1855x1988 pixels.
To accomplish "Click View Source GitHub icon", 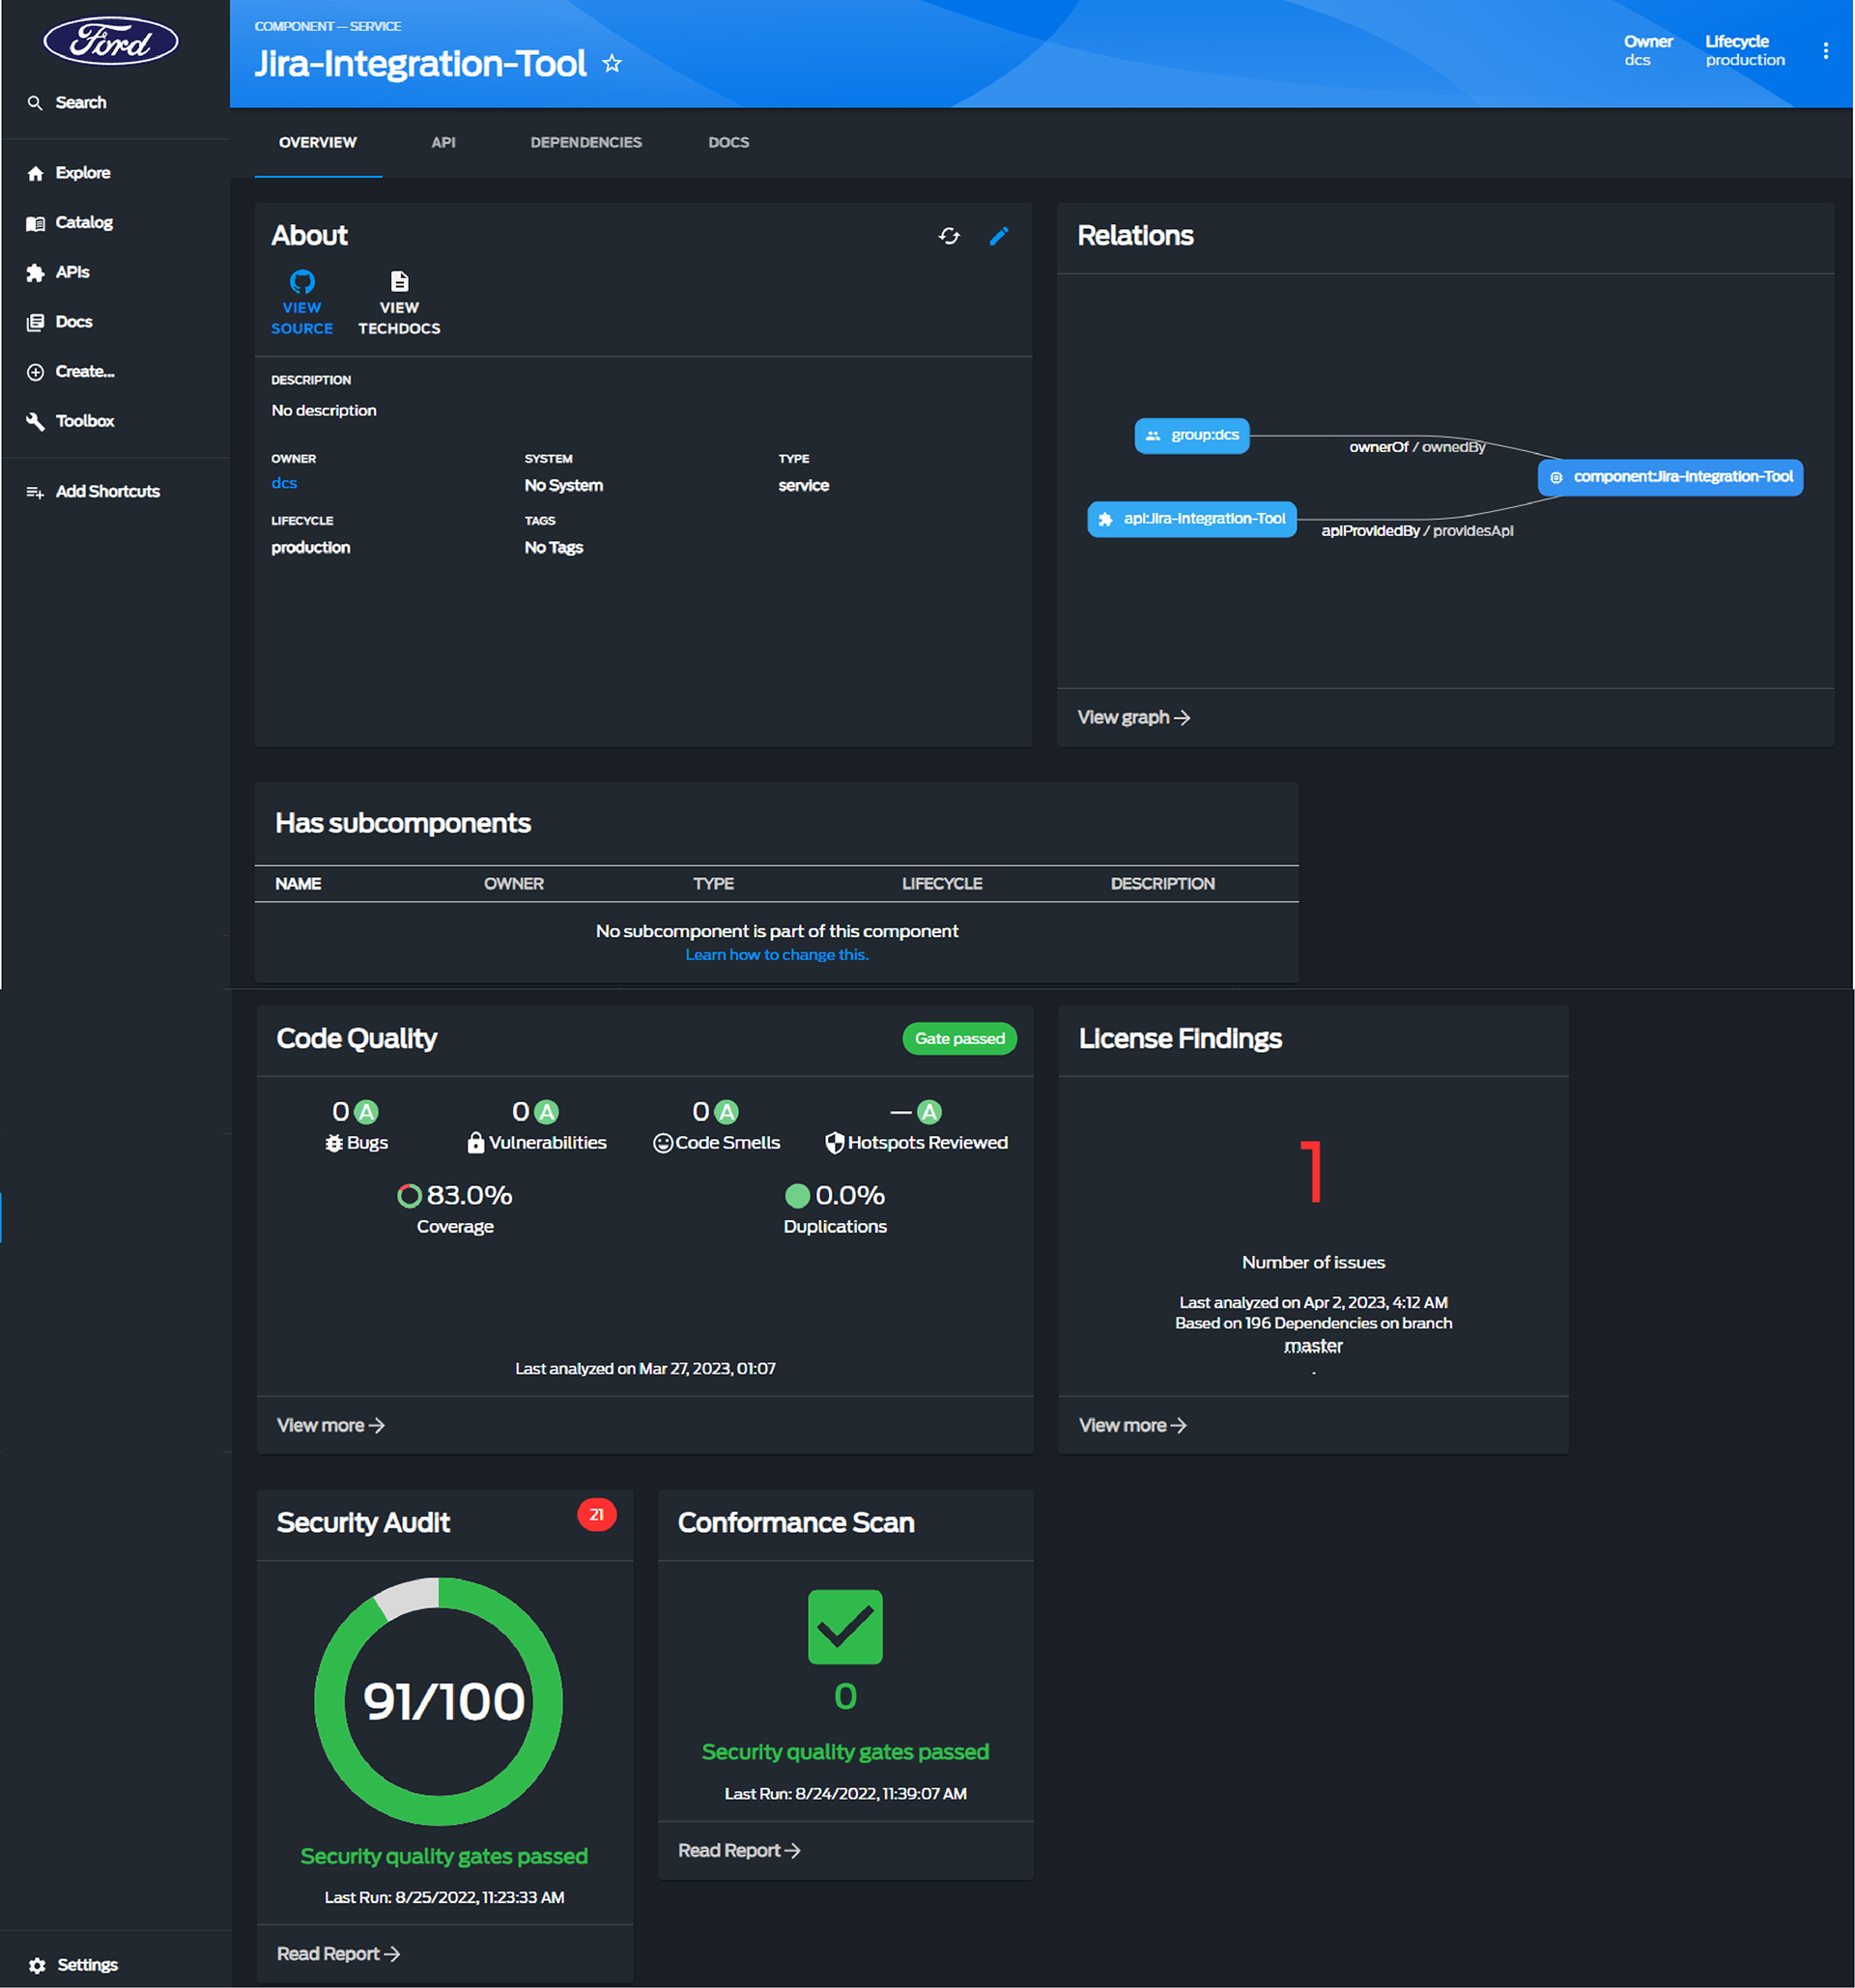I will click(x=302, y=282).
